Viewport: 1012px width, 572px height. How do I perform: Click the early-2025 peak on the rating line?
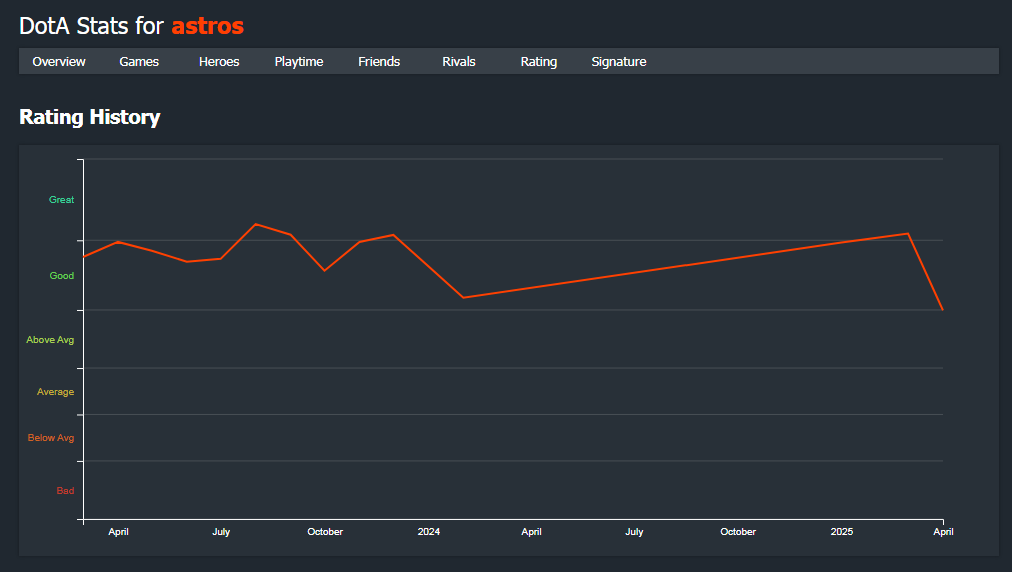pyautogui.click(x=908, y=234)
